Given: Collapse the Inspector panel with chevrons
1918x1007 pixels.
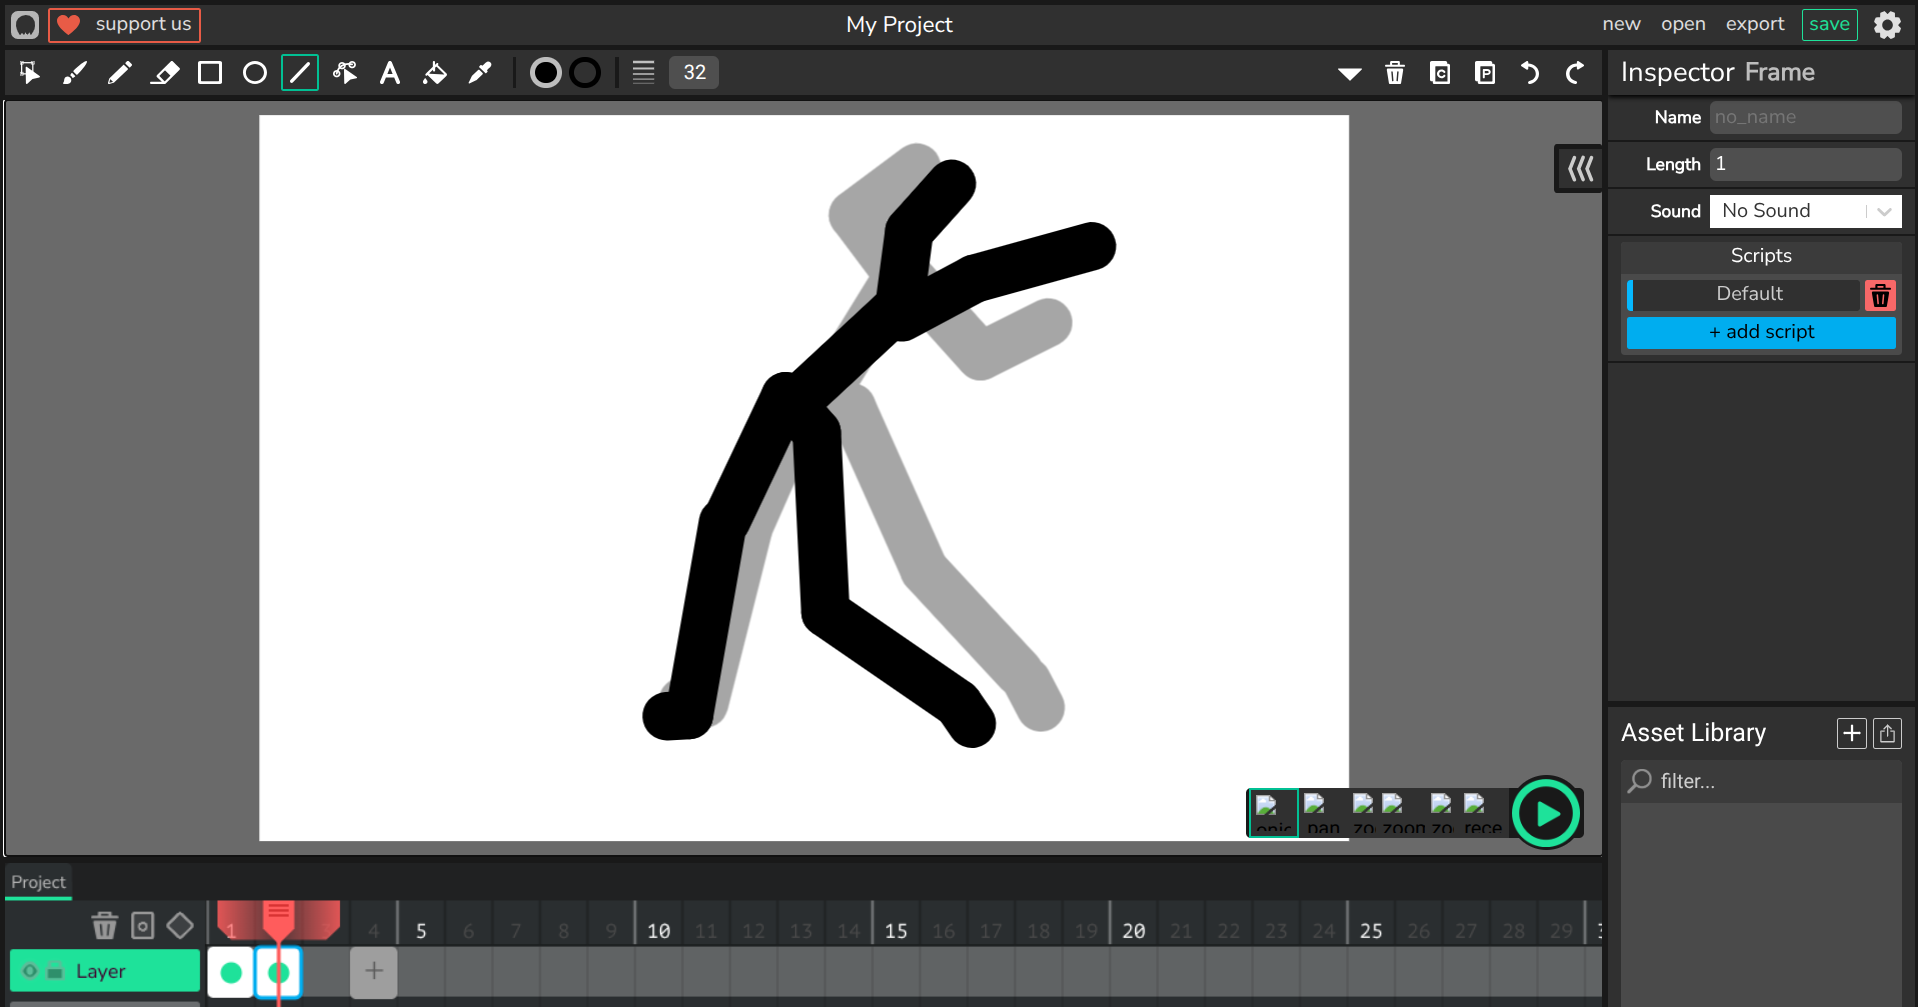Looking at the screenshot, I should (1580, 168).
